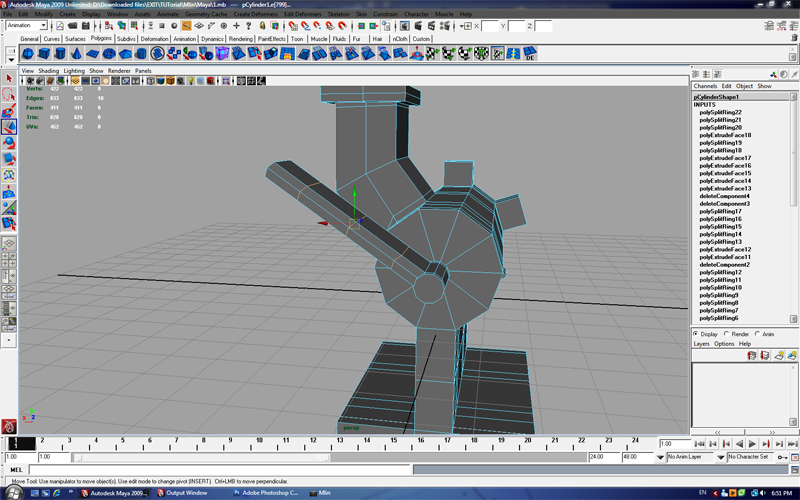Image resolution: width=800 pixels, height=500 pixels.
Task: Choose the Render layer radio button
Action: [727, 334]
